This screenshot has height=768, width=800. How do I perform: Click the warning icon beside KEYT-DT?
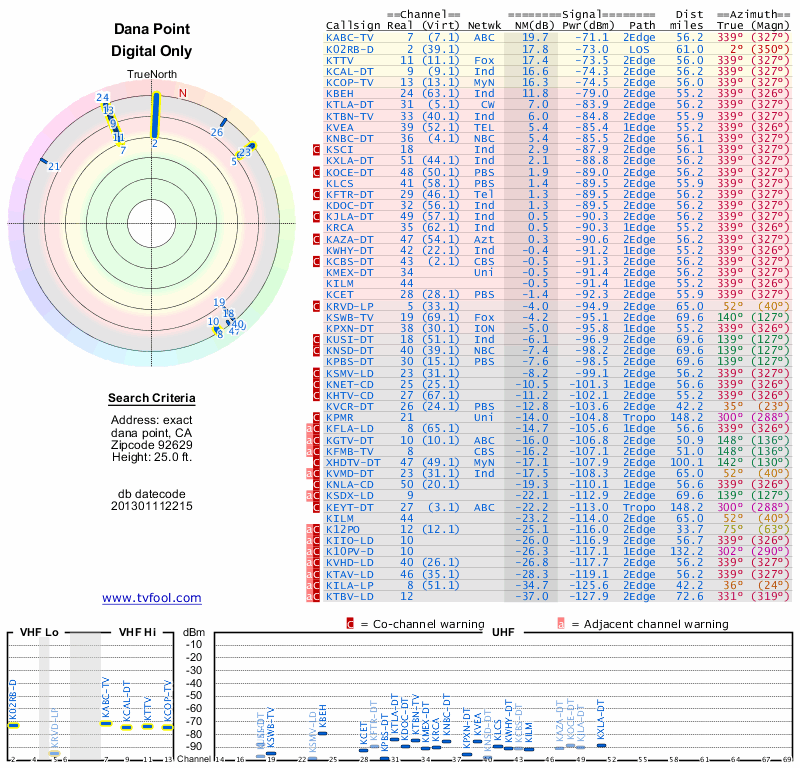[316, 507]
